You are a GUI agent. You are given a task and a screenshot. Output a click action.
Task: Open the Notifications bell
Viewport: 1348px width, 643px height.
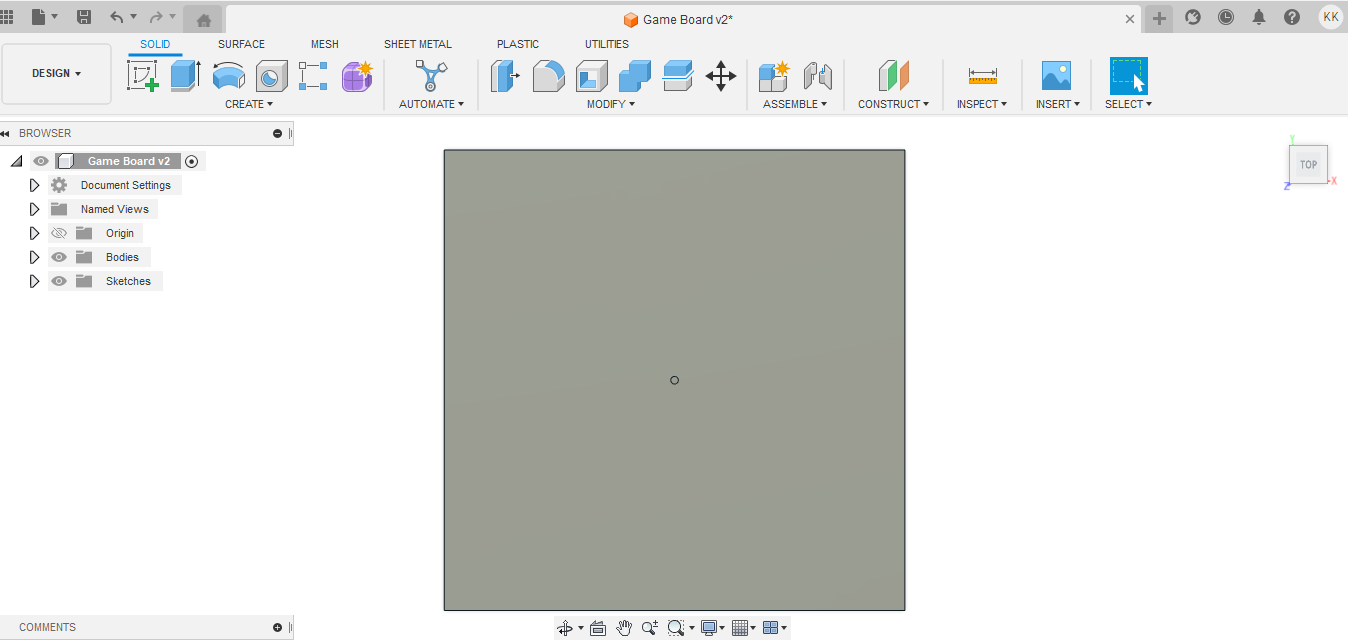[1259, 17]
